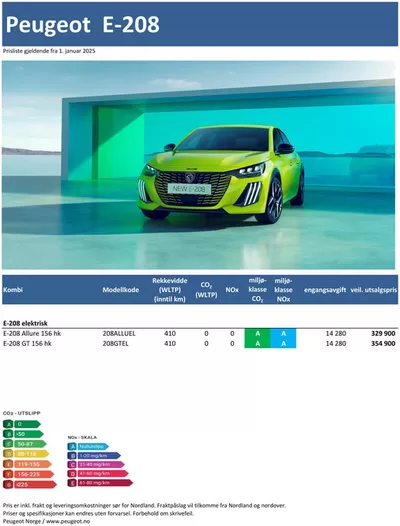Click the green CO2 class A in Allure row

click(x=257, y=333)
